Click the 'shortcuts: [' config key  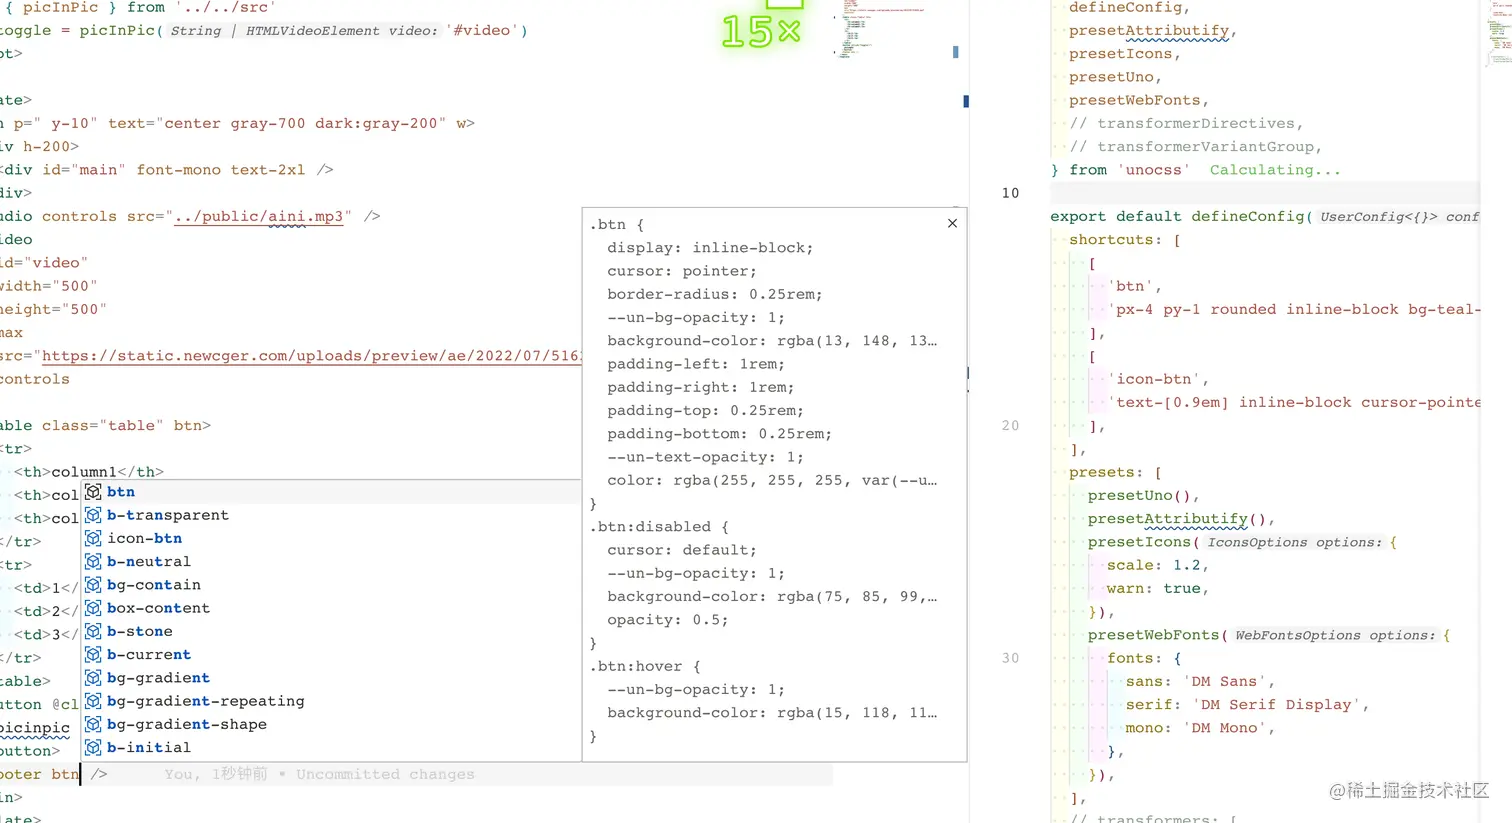[x=1125, y=240]
